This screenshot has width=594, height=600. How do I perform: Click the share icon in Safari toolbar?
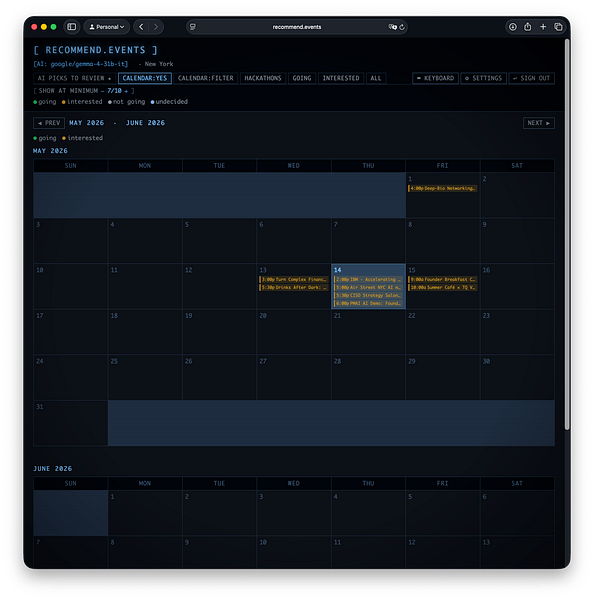coord(528,27)
